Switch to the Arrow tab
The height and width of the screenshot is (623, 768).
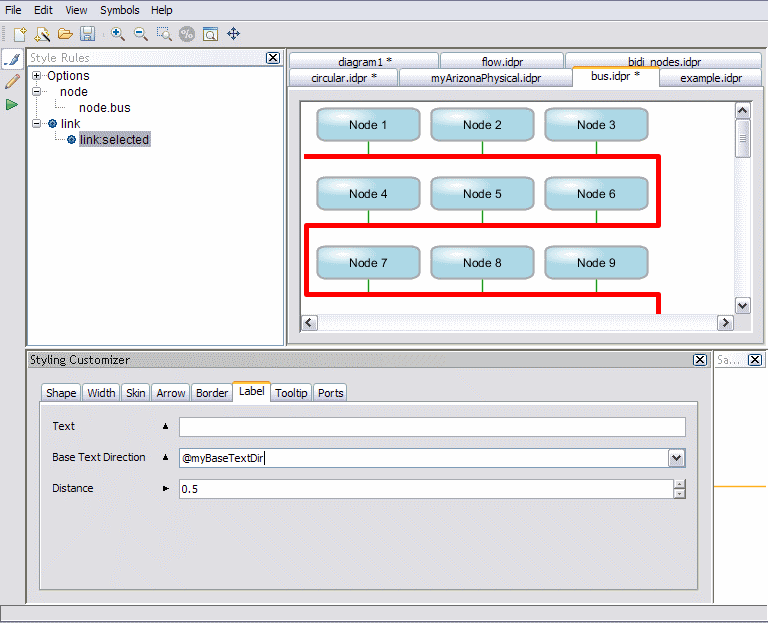[x=171, y=393]
